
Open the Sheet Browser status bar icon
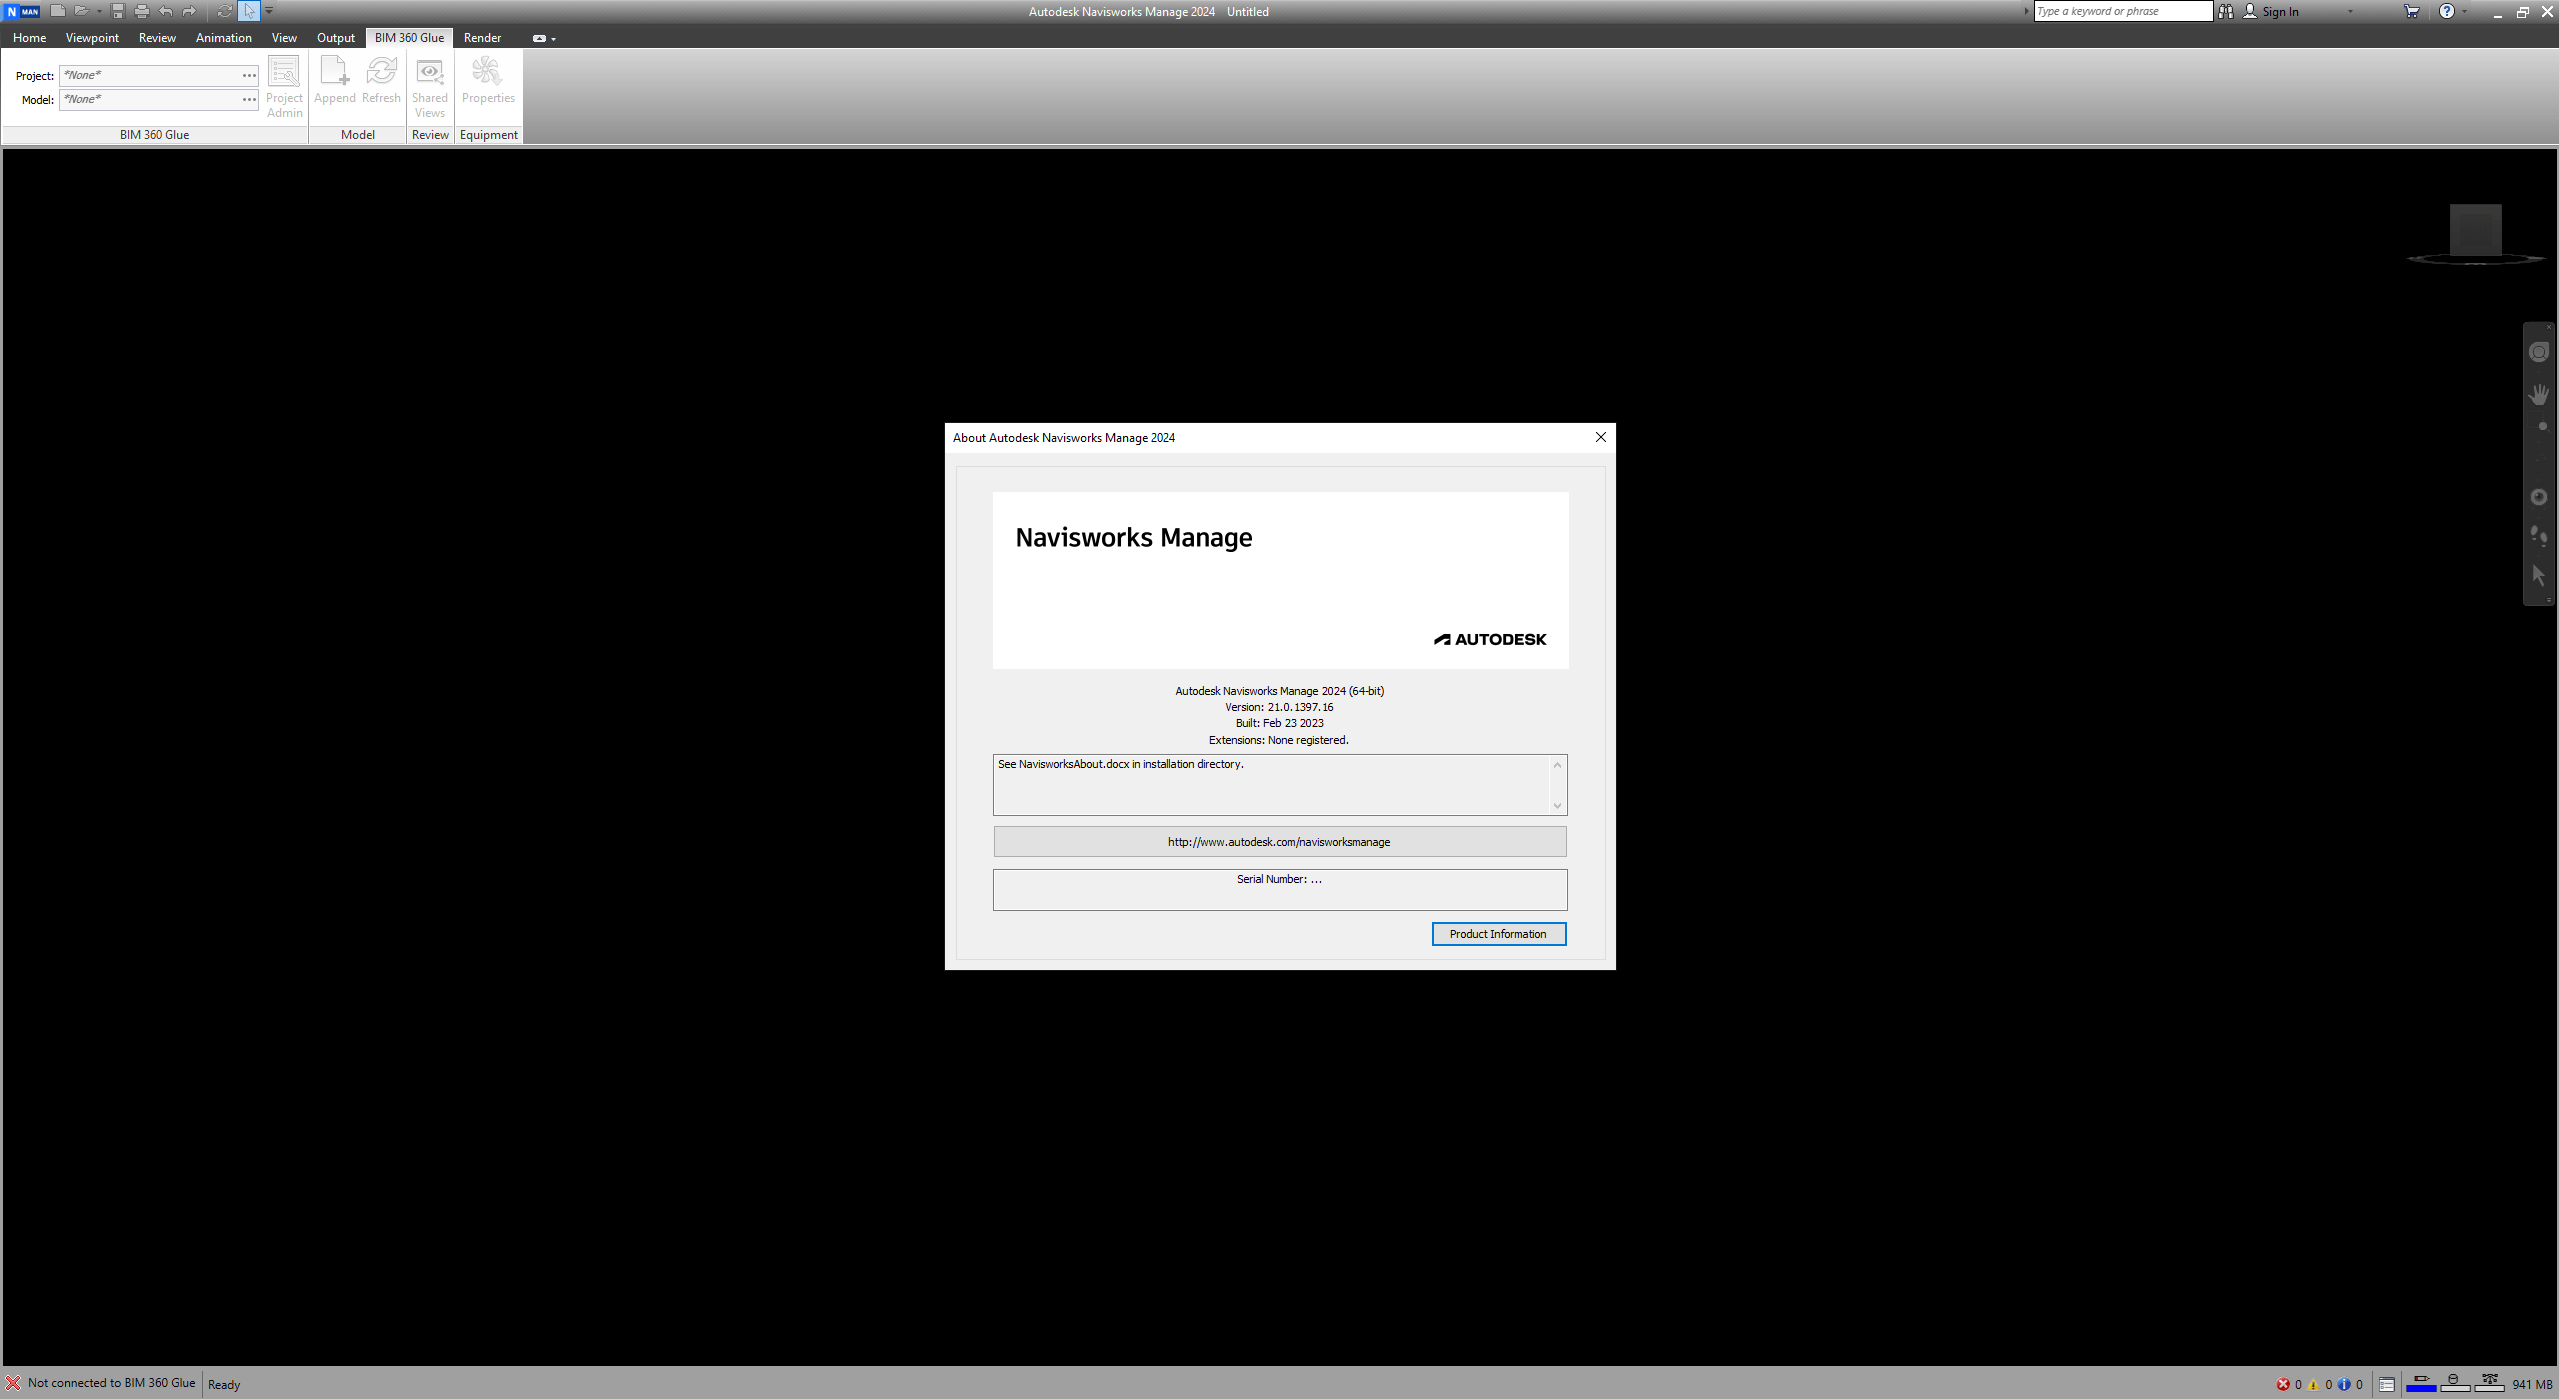2387,1384
